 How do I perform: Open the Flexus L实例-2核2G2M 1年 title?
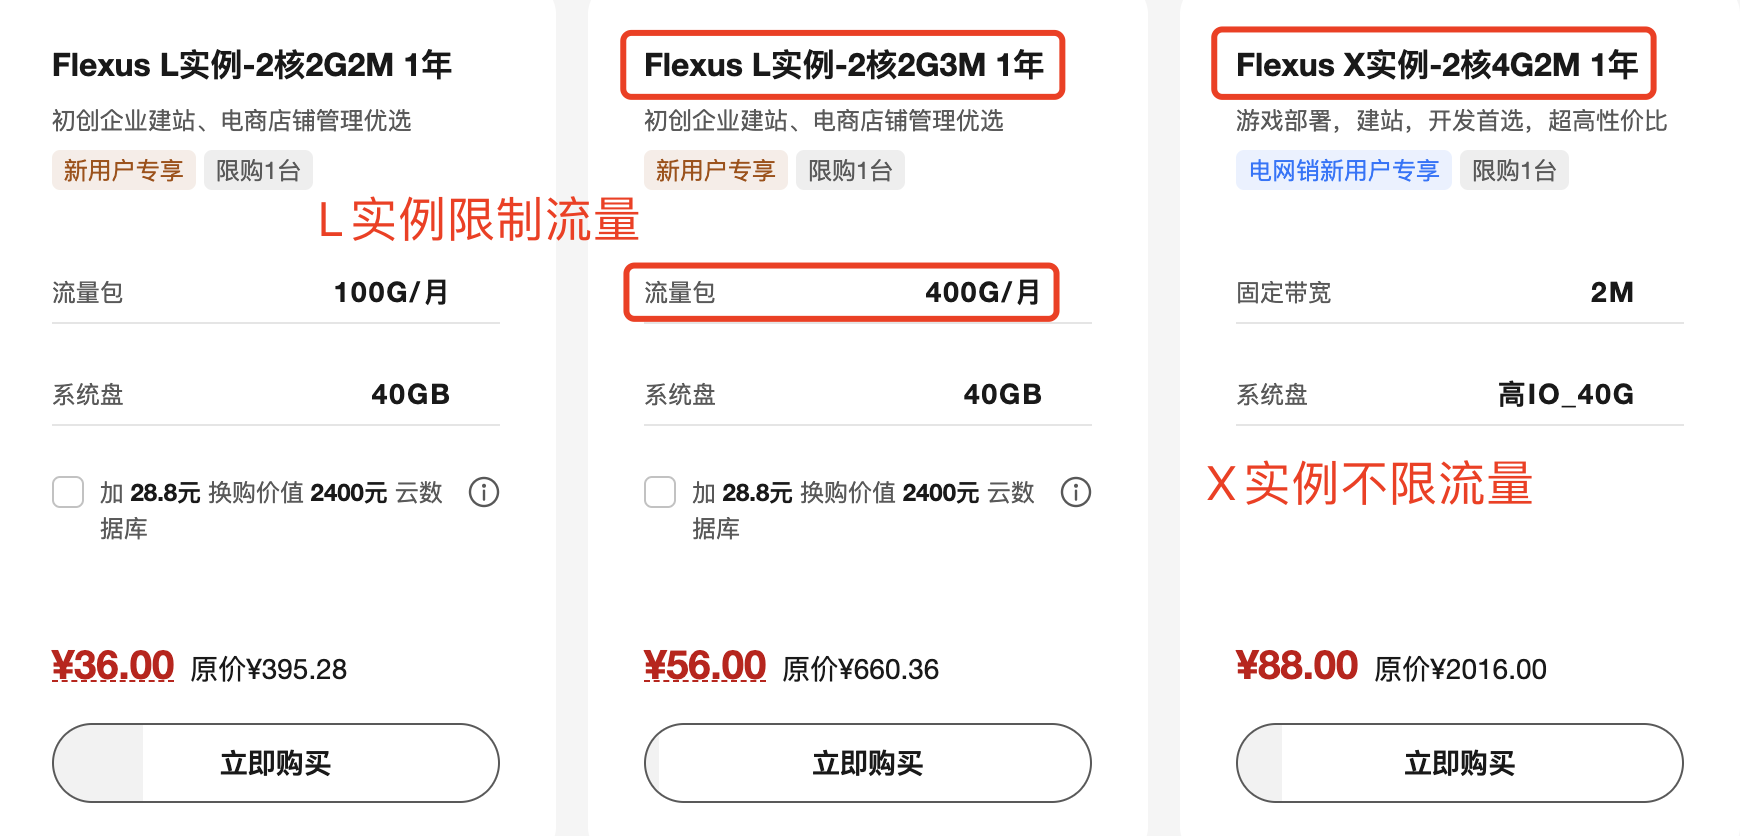point(252,65)
